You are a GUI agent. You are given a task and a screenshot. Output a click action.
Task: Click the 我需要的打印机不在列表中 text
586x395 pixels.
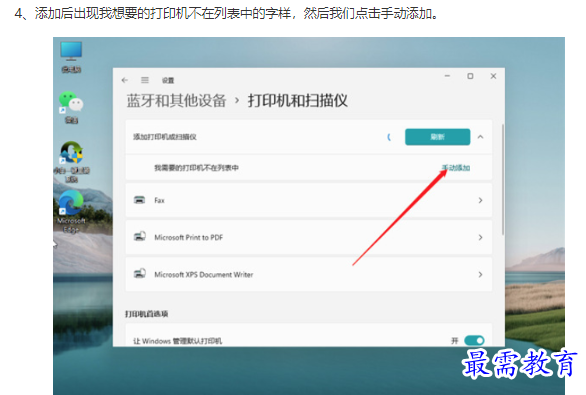197,168
